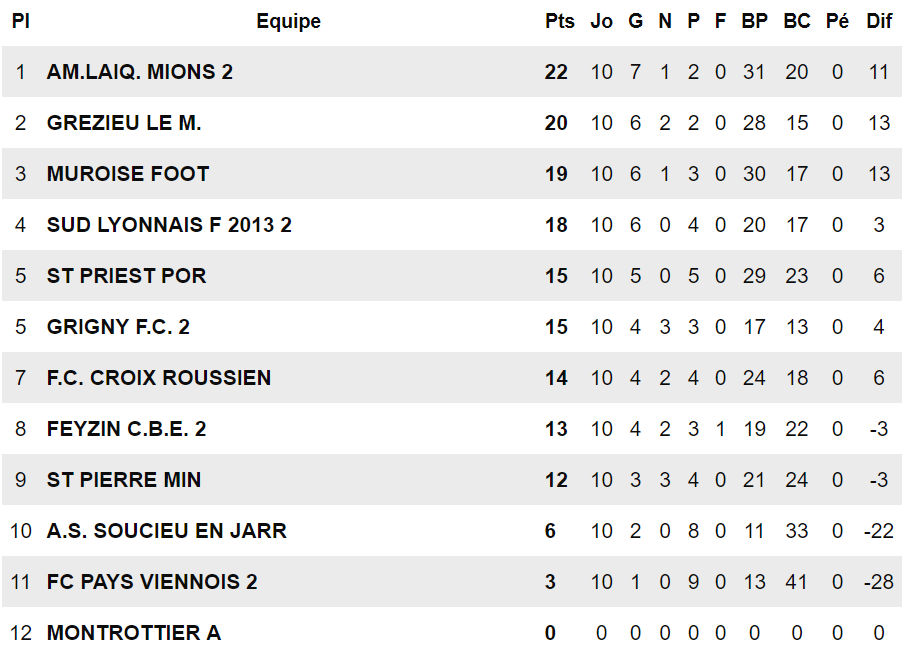
Task: Click A.S. SOUCIEU EN JARR
Action: 166,531
